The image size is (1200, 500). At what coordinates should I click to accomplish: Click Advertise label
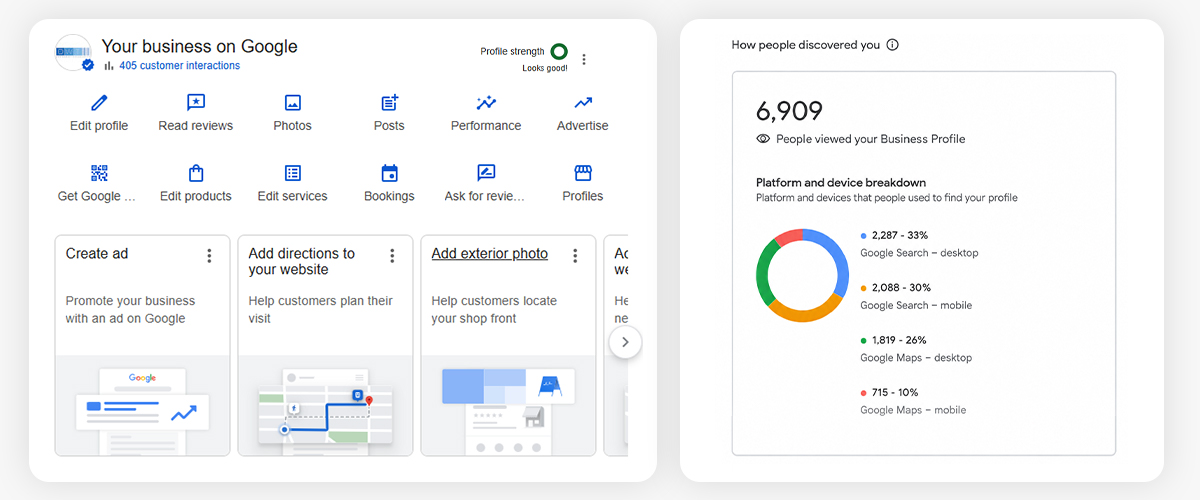pos(583,126)
